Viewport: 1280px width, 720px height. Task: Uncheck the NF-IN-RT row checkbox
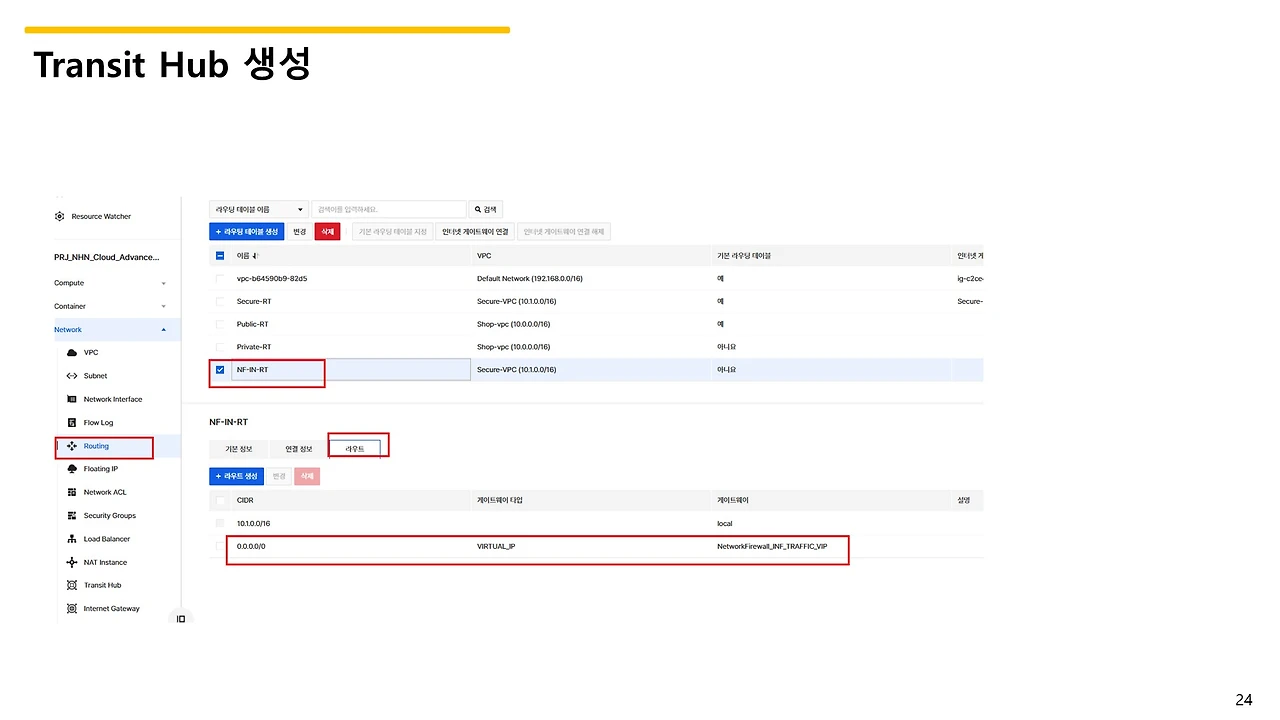[220, 370]
